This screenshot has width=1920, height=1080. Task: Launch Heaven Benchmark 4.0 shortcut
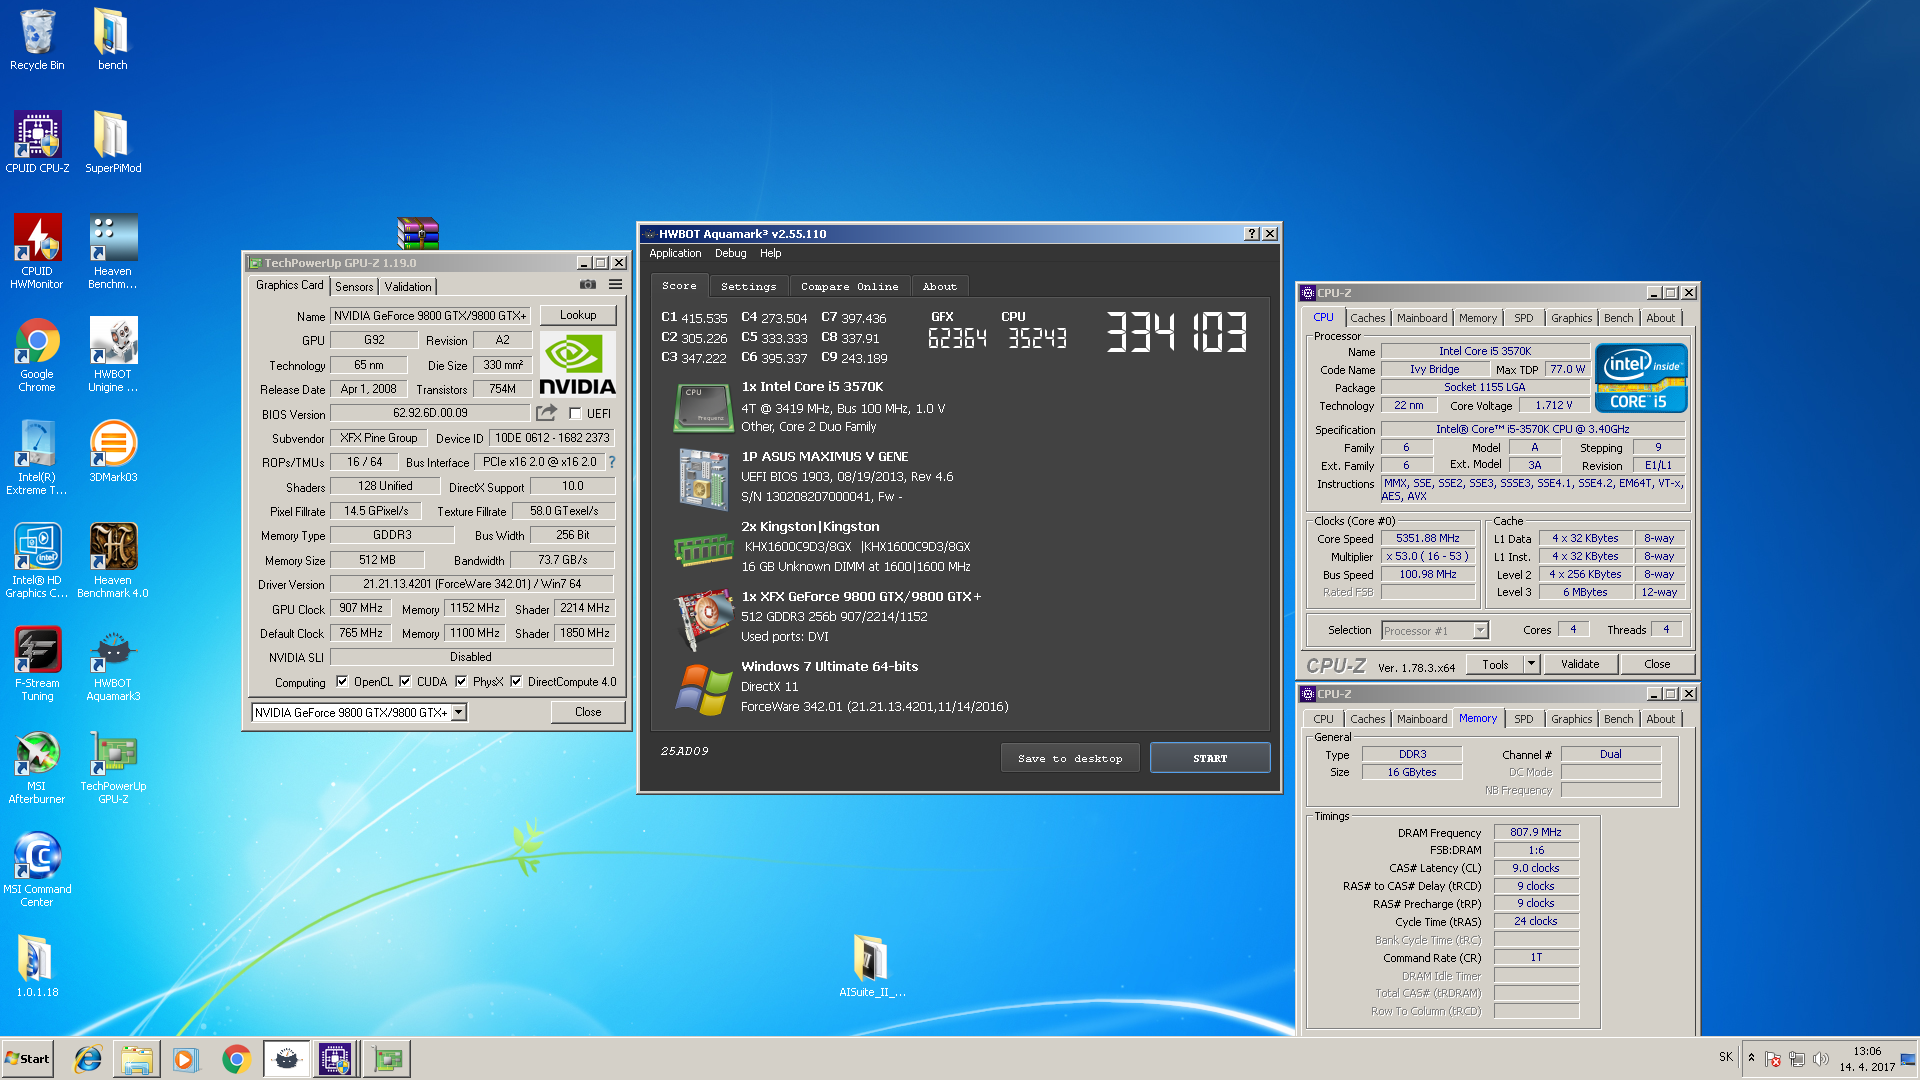pyautogui.click(x=112, y=560)
